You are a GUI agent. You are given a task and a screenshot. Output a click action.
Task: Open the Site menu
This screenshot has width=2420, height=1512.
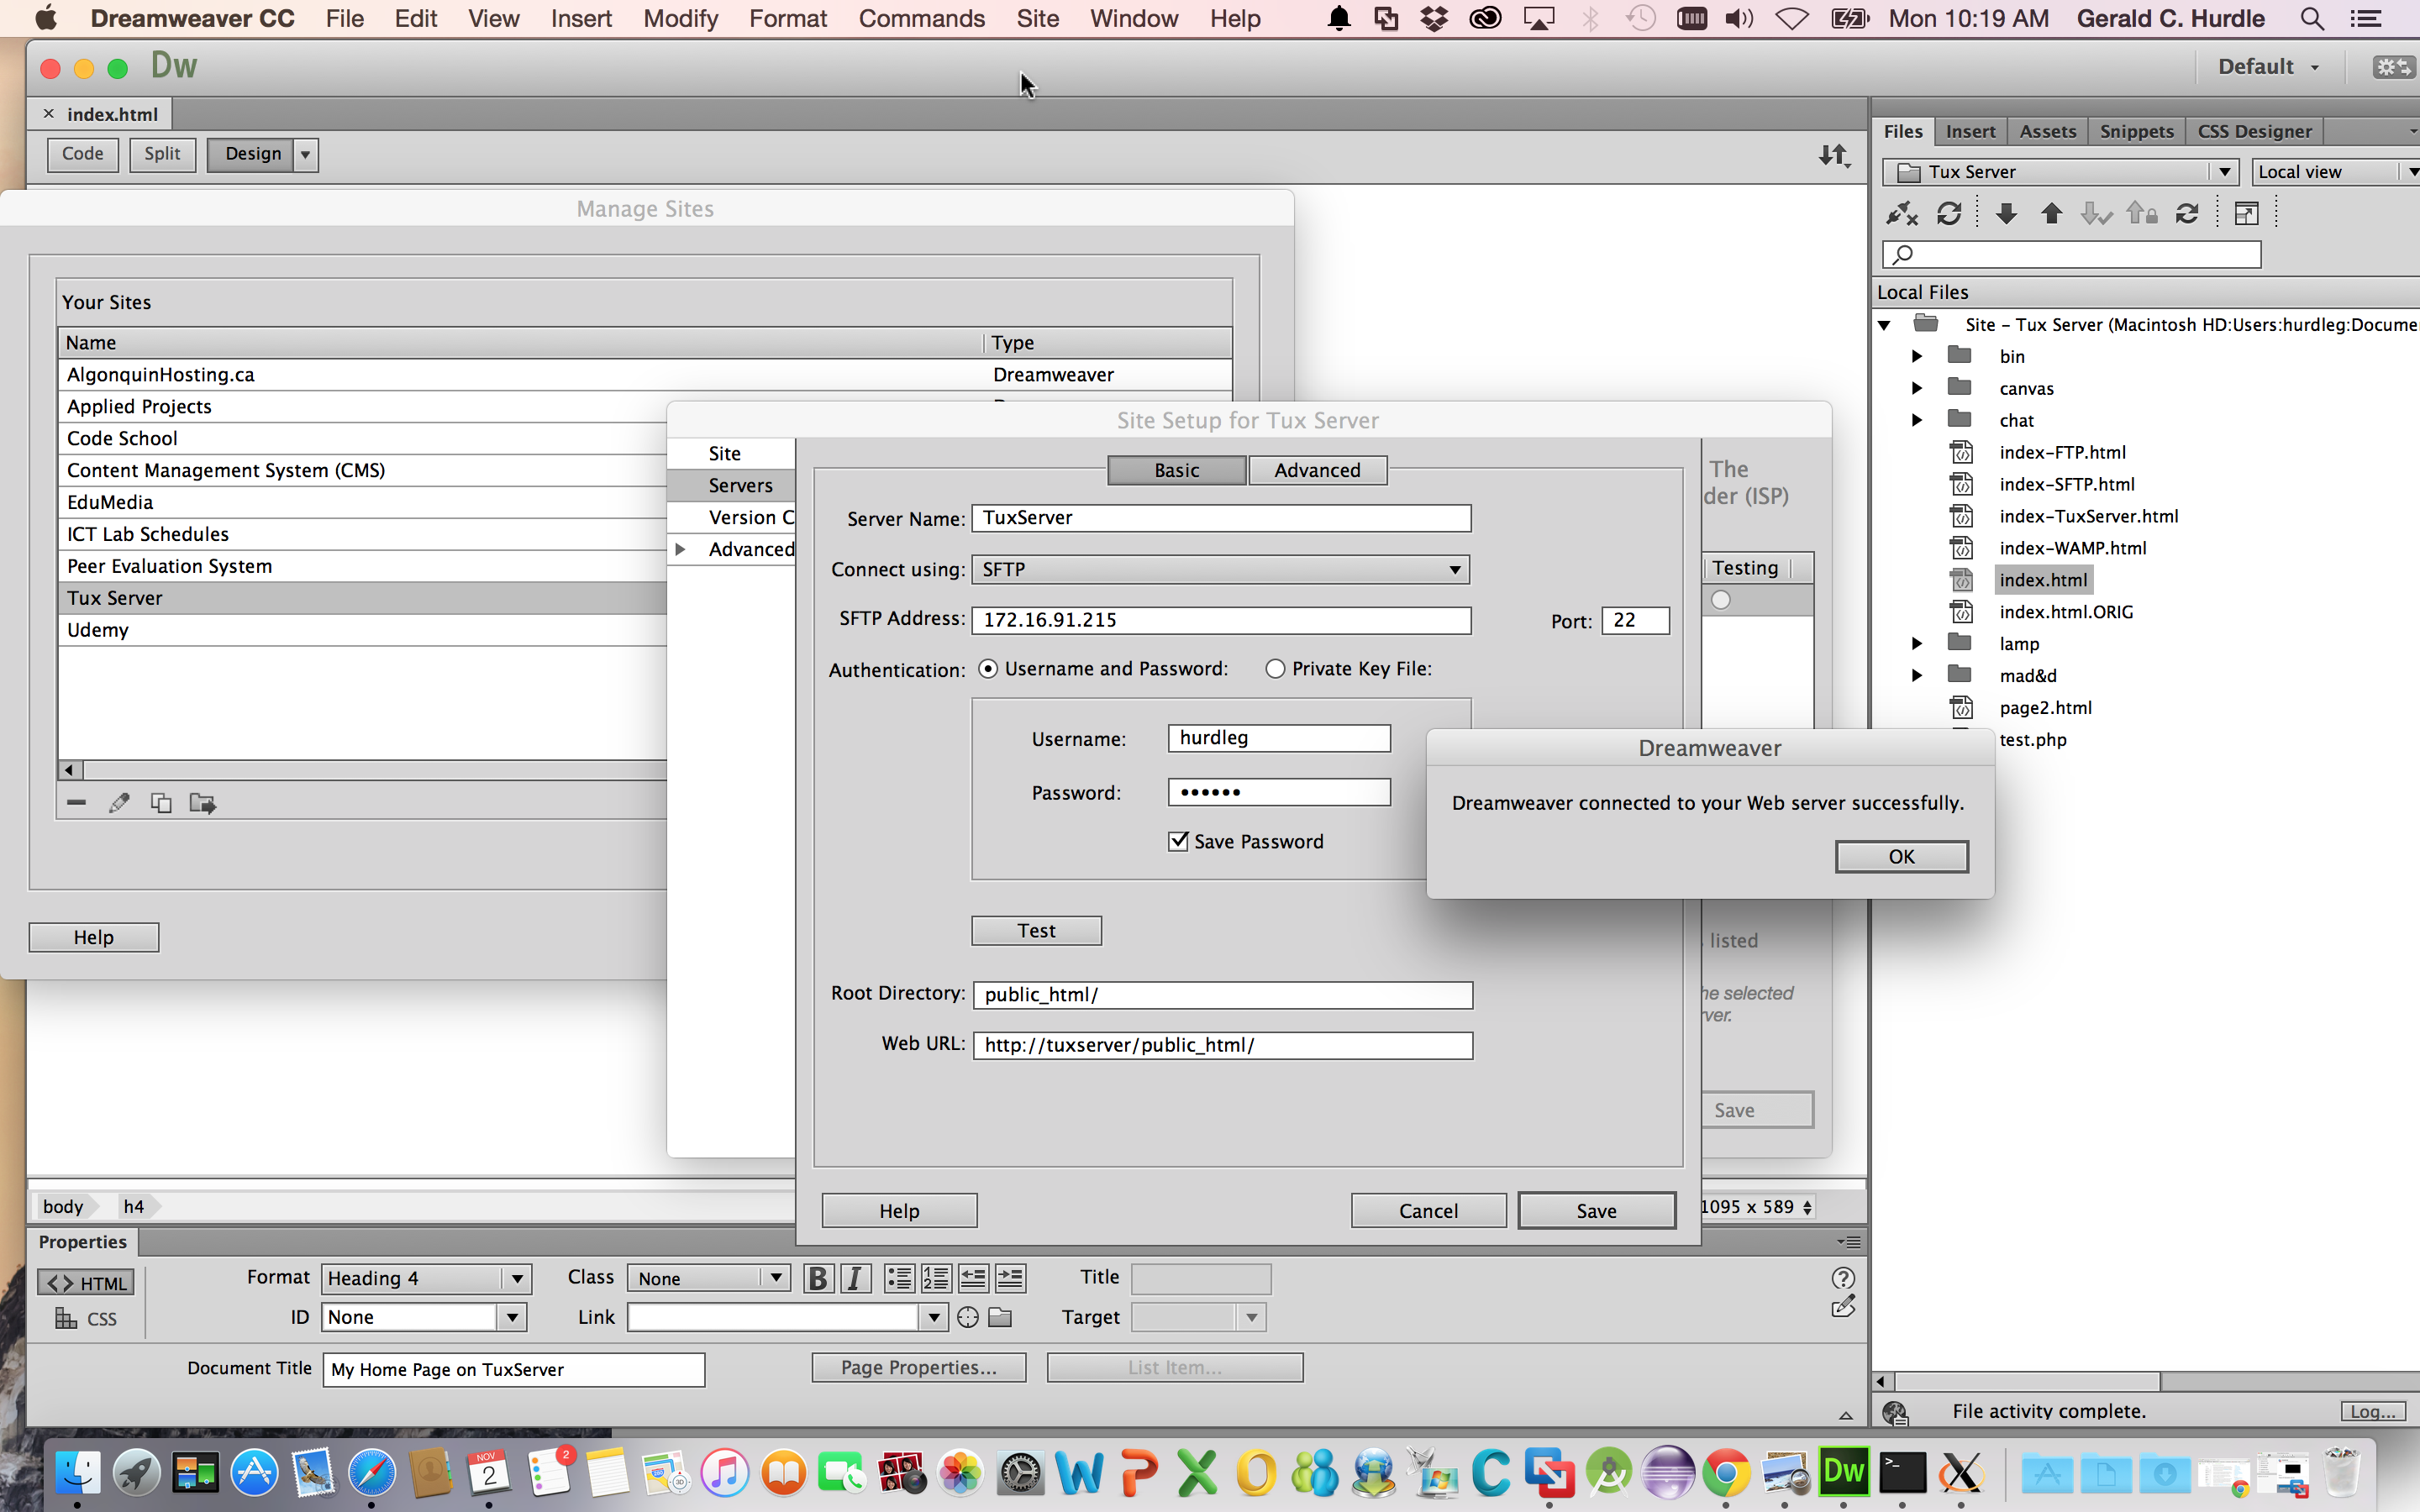coord(1037,18)
